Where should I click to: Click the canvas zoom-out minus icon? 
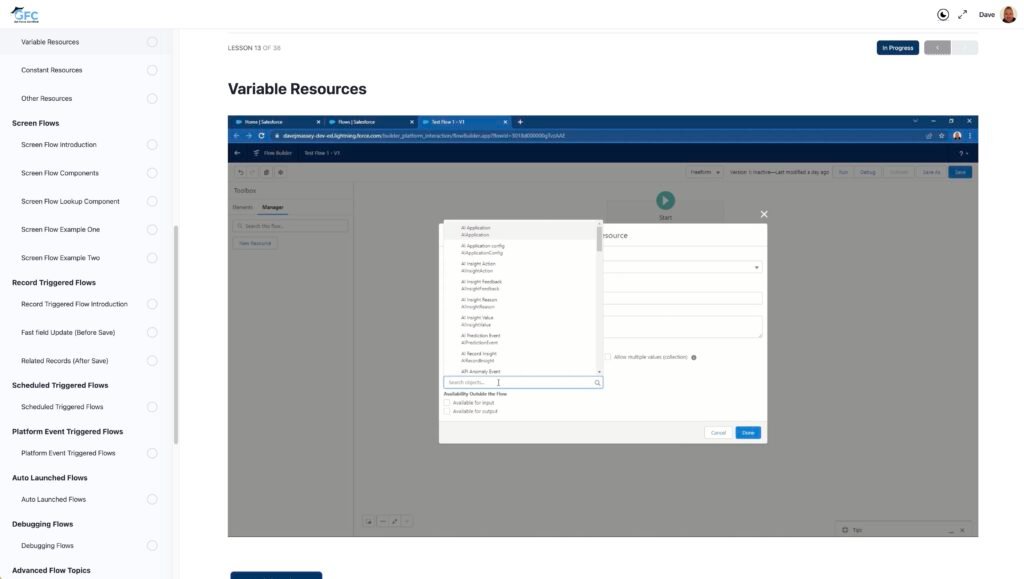click(383, 521)
